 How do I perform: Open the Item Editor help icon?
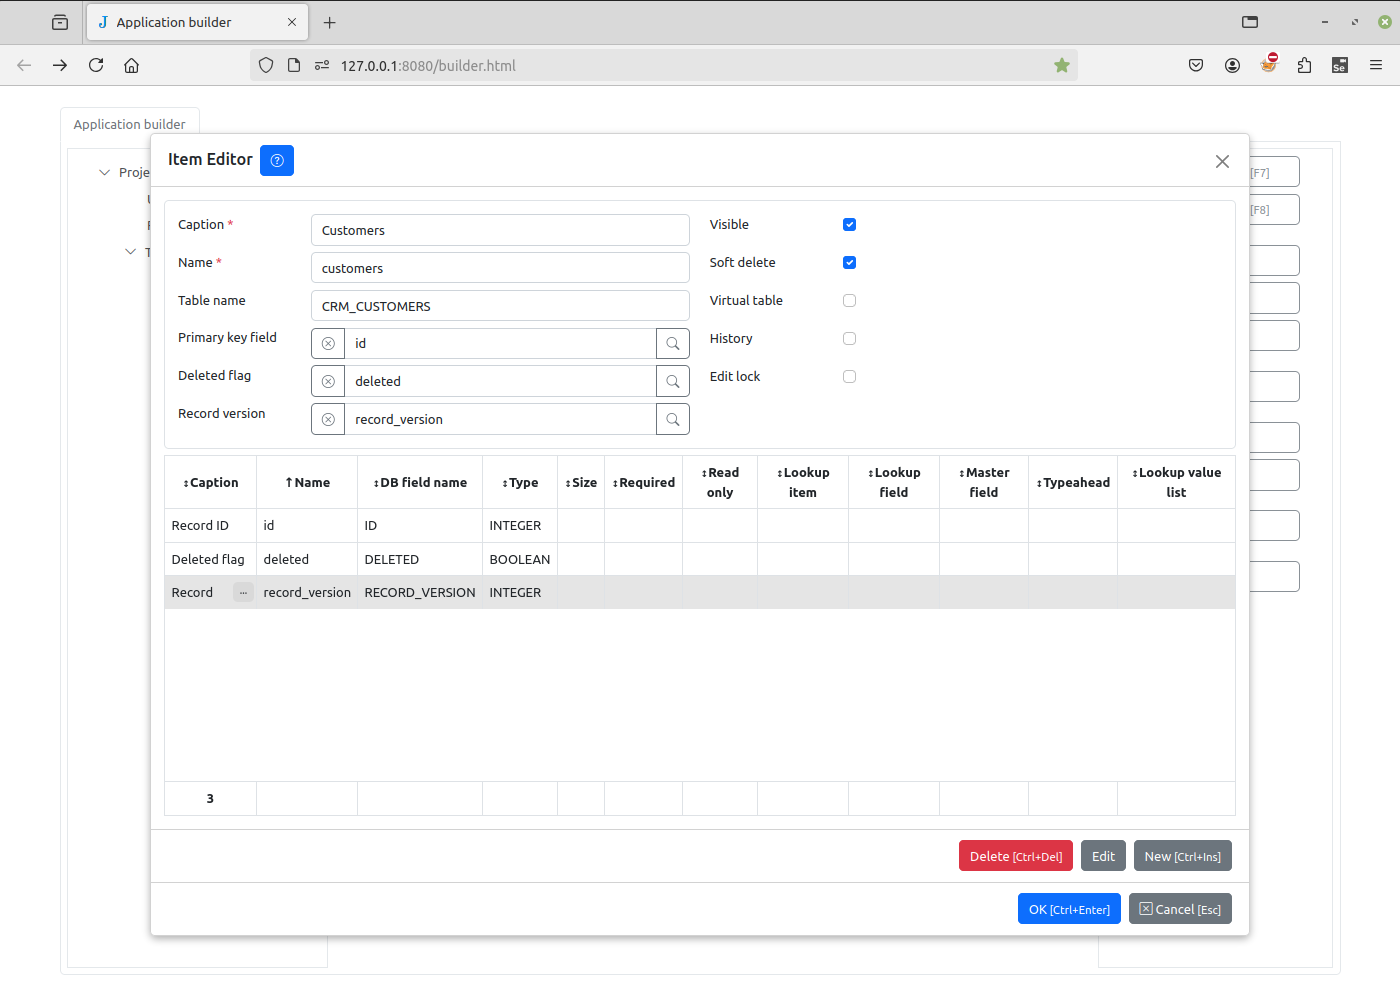pos(277,160)
